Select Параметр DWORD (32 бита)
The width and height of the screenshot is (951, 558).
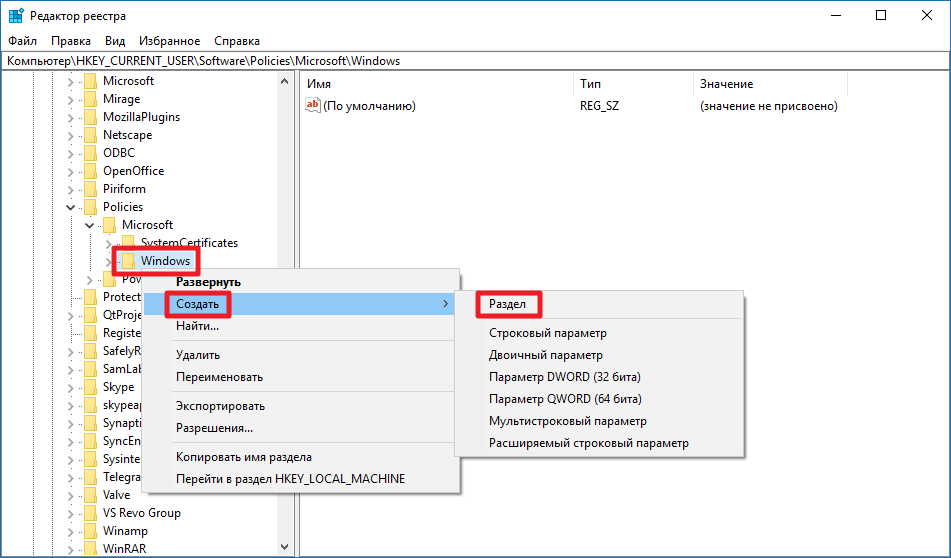[565, 377]
